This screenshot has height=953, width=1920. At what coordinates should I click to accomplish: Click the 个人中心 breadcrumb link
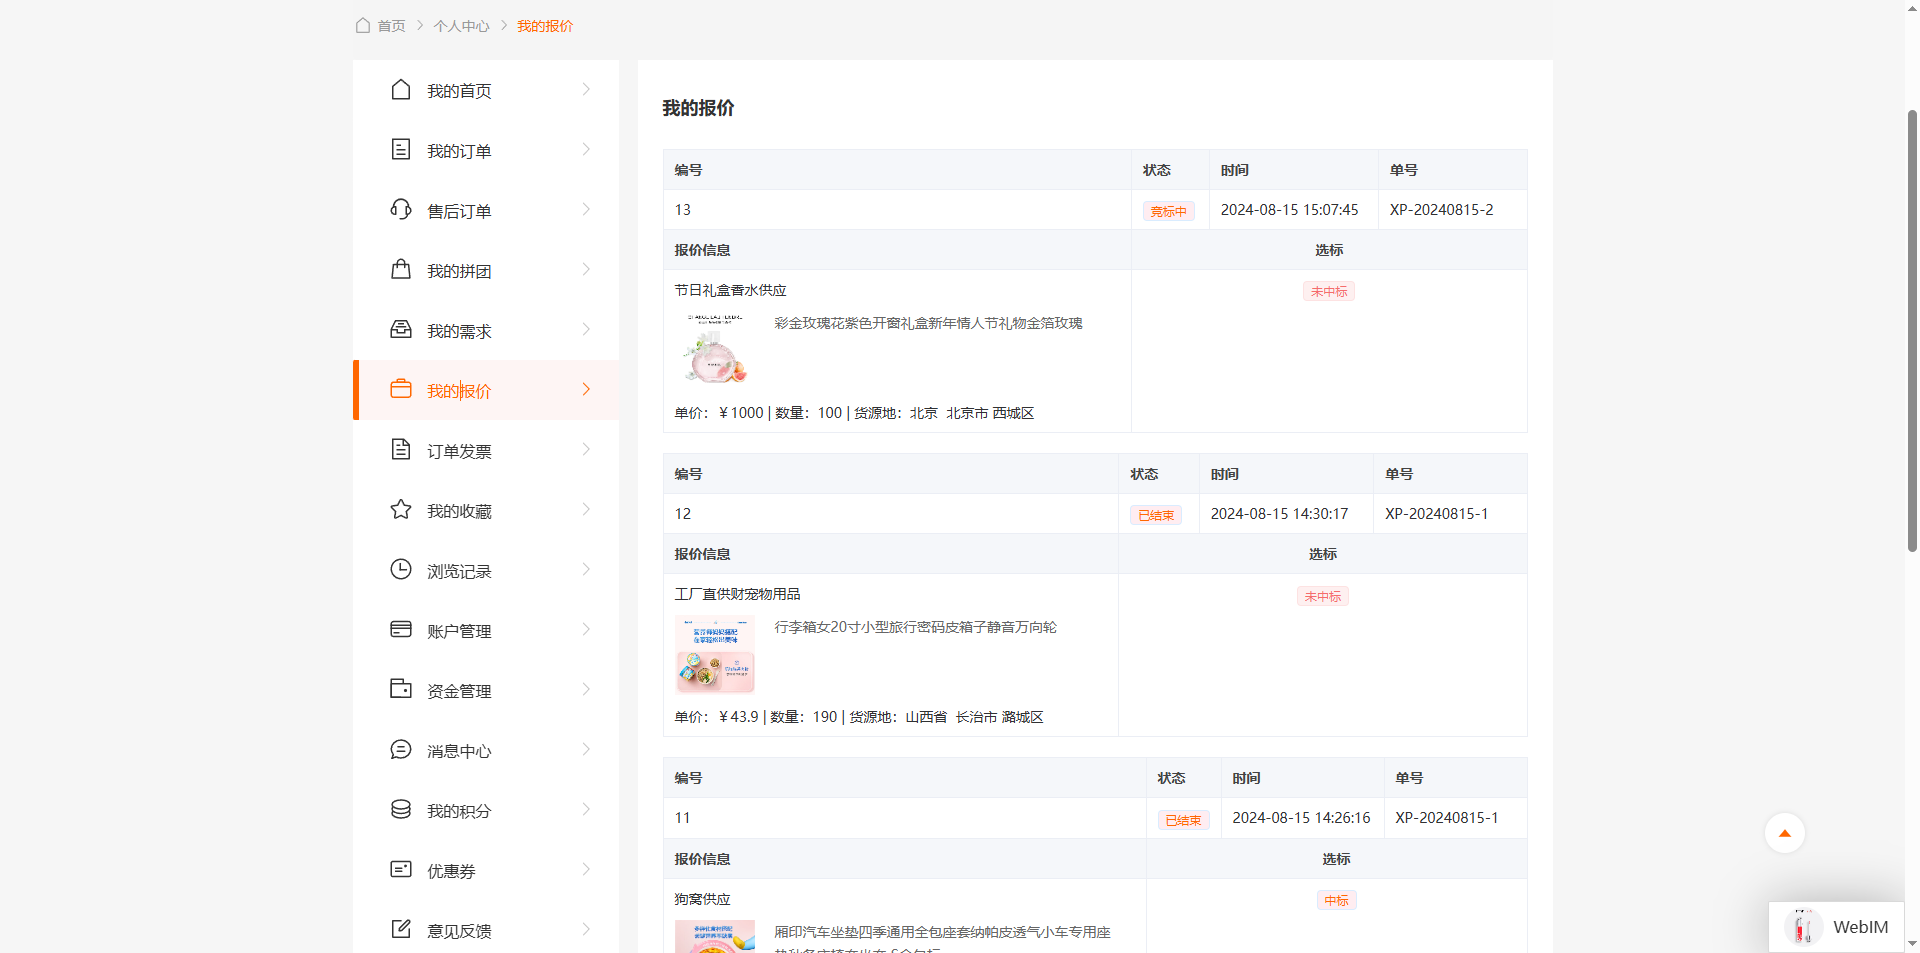(x=461, y=26)
